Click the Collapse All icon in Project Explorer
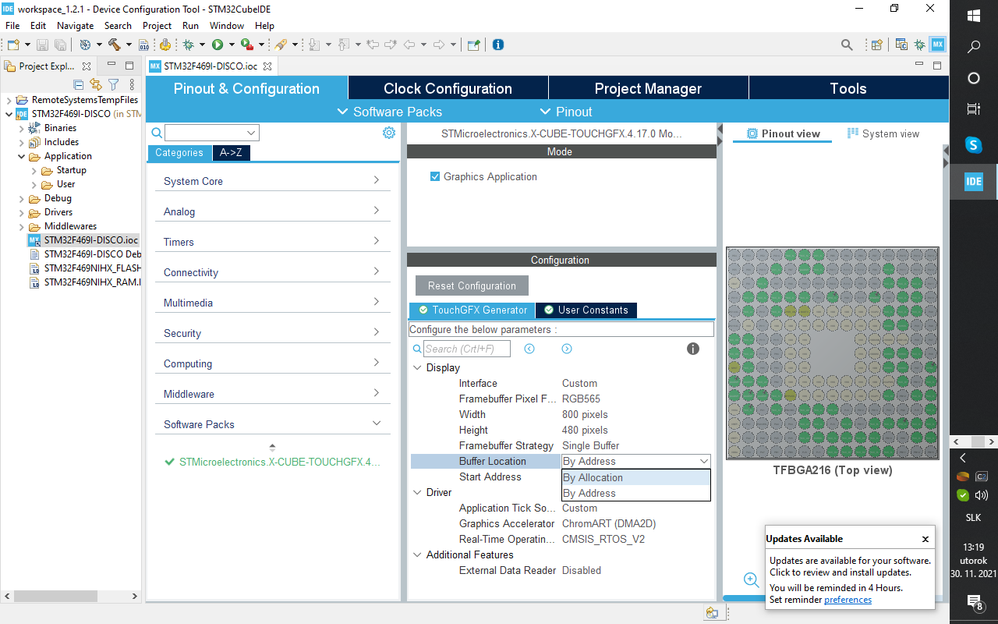 coord(78,84)
